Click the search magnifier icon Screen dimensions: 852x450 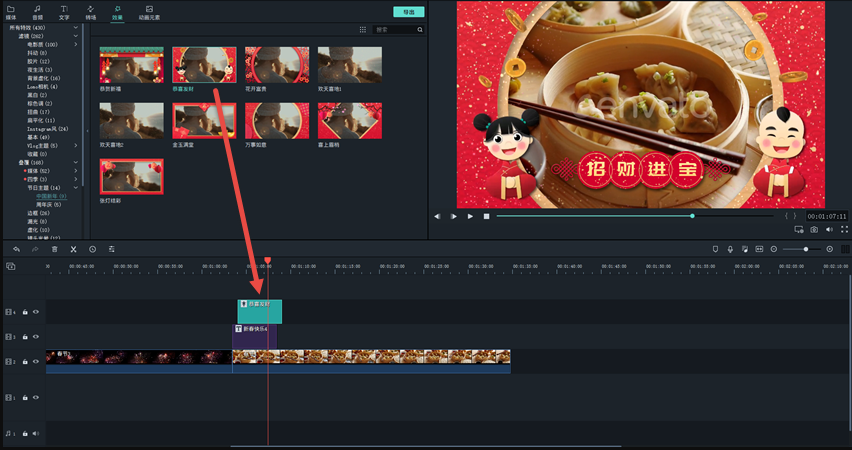pyautogui.click(x=420, y=30)
